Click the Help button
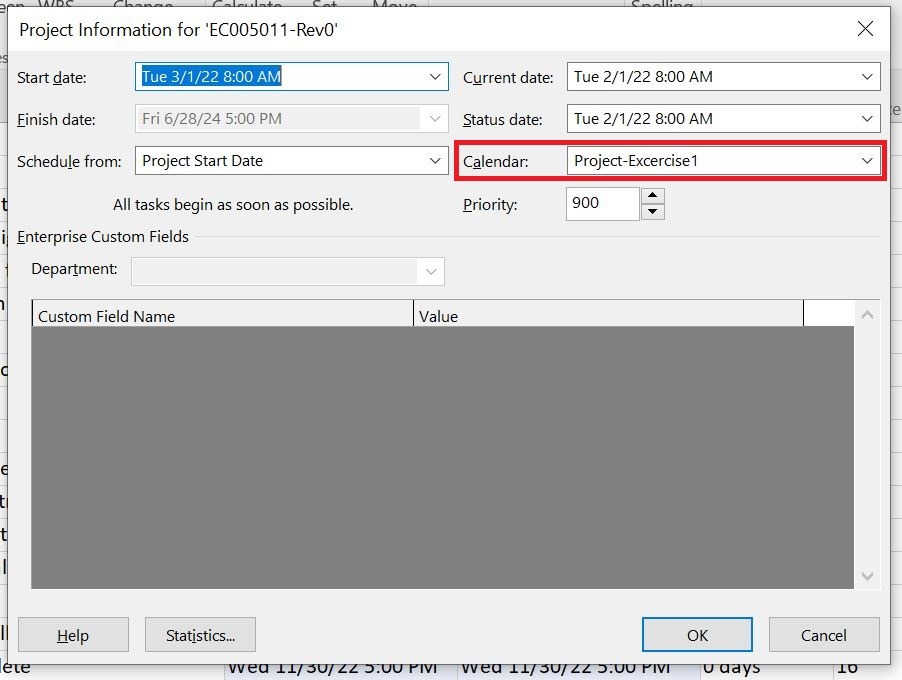902x680 pixels. [73, 635]
